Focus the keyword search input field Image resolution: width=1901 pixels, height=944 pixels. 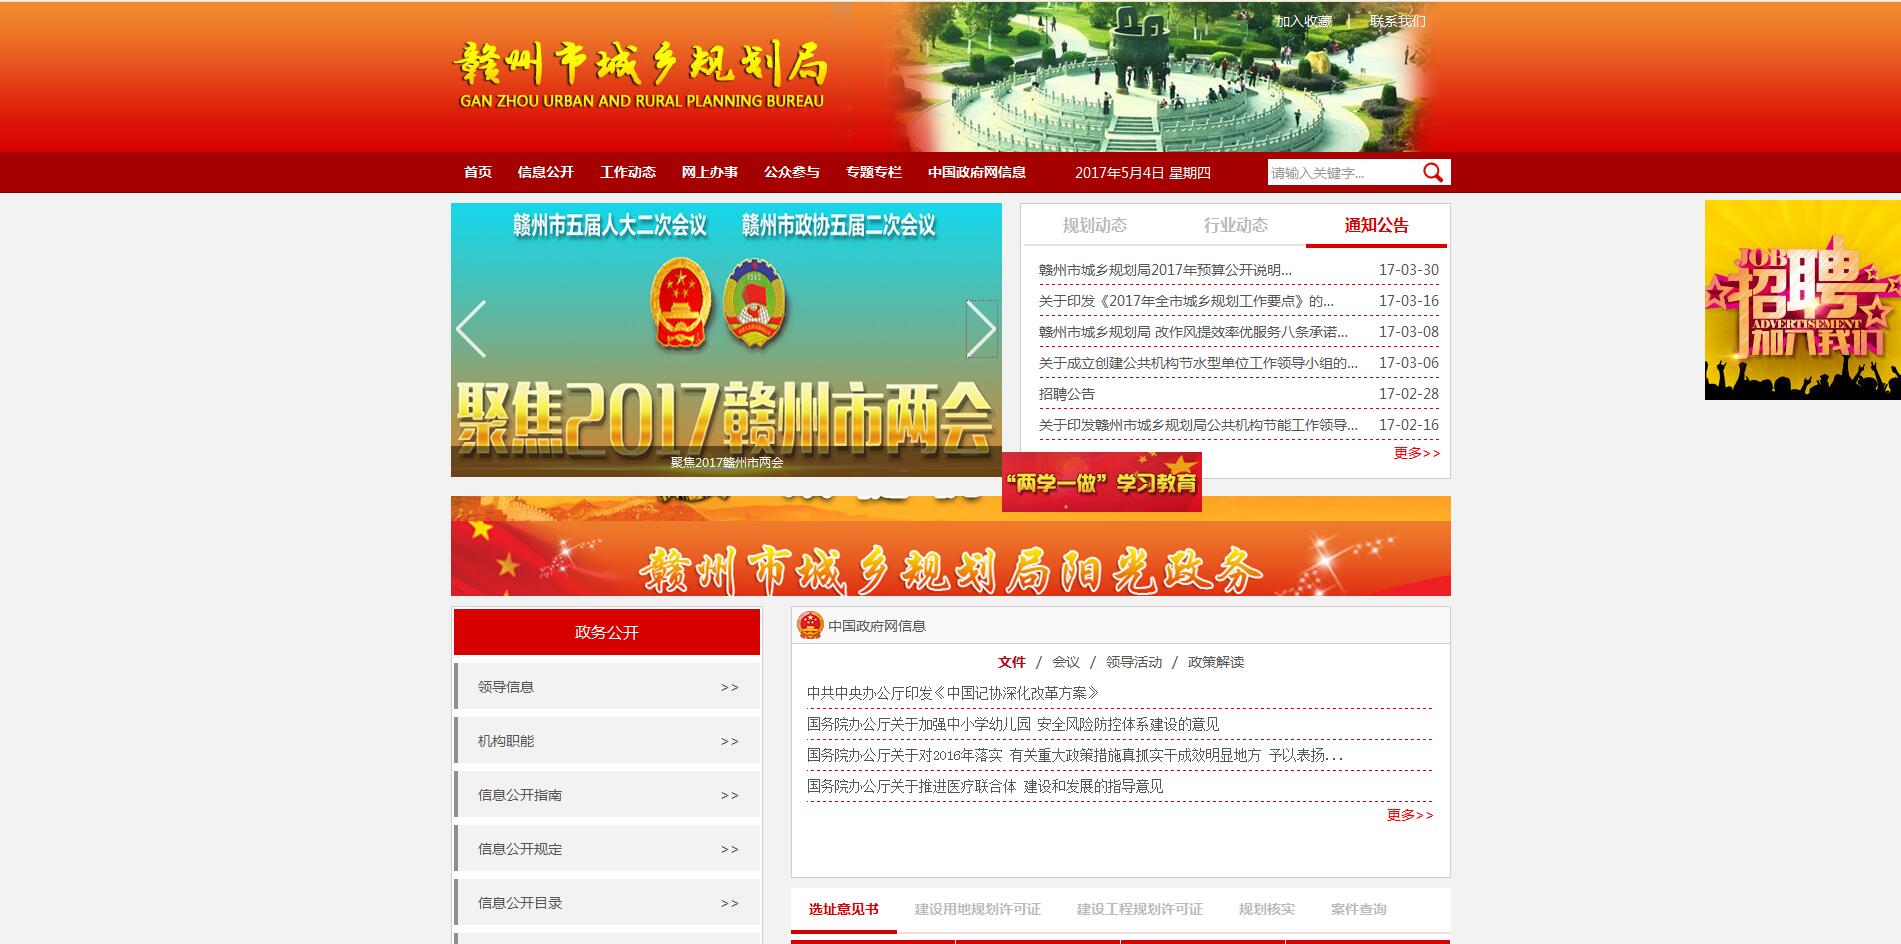tap(1342, 173)
